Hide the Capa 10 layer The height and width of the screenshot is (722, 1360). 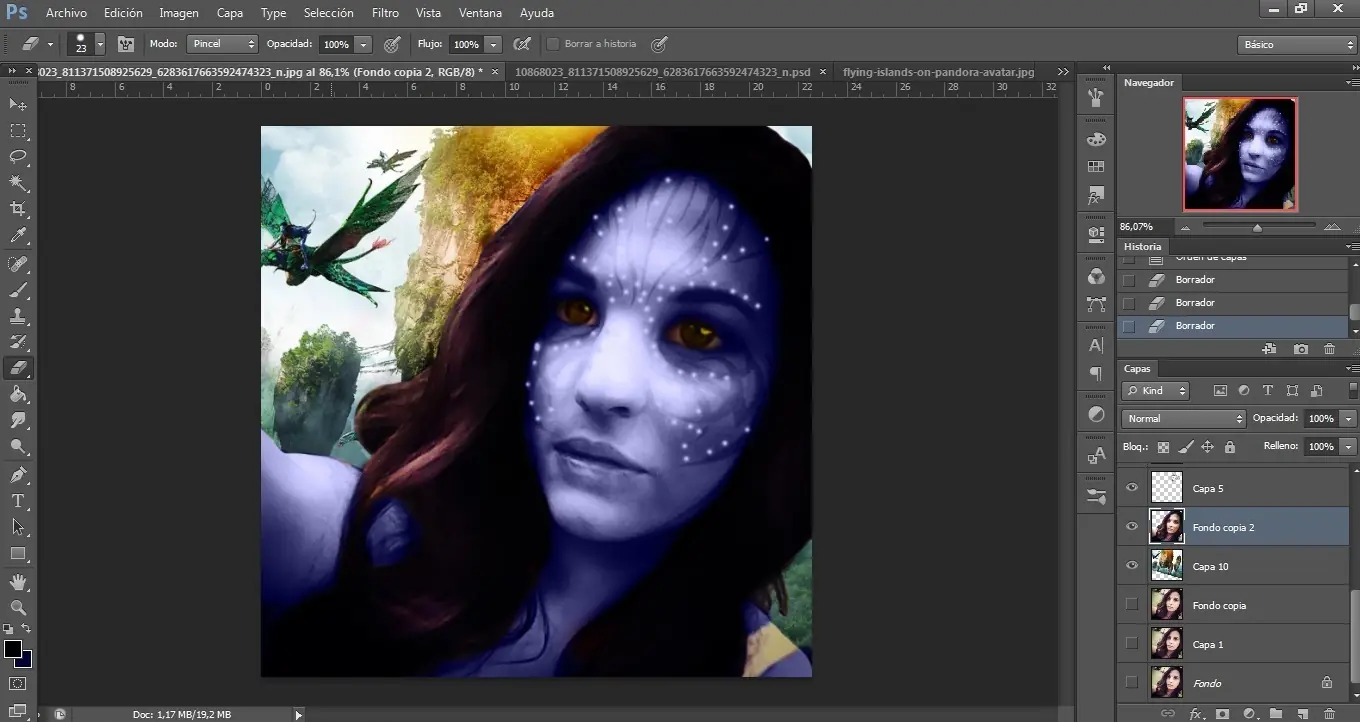point(1132,565)
